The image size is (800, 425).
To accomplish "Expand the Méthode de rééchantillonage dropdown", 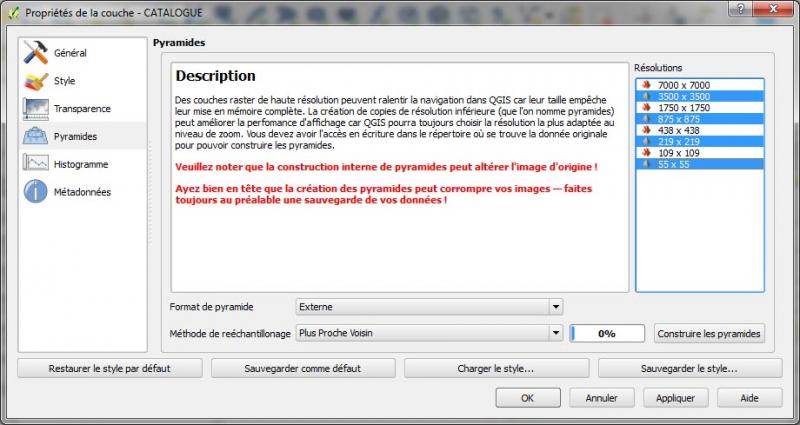I will [429, 334].
